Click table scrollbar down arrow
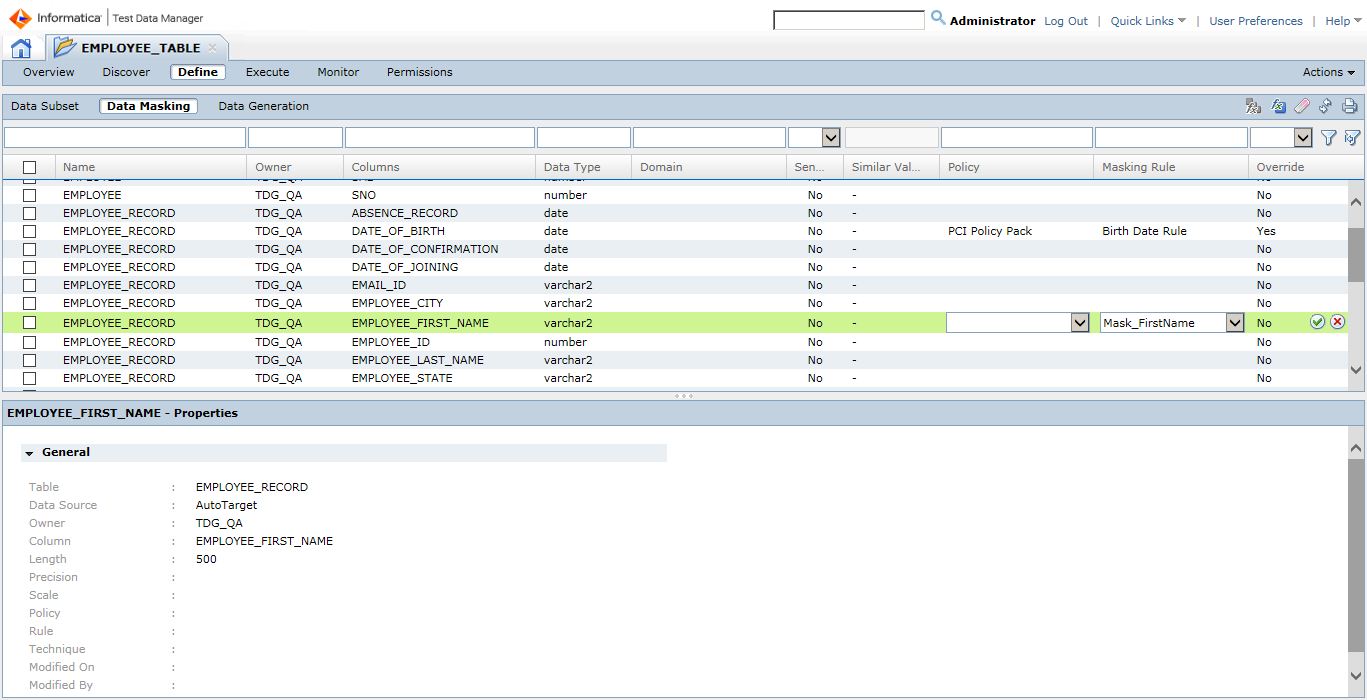Image resolution: width=1367 pixels, height=700 pixels. coord(1356,370)
